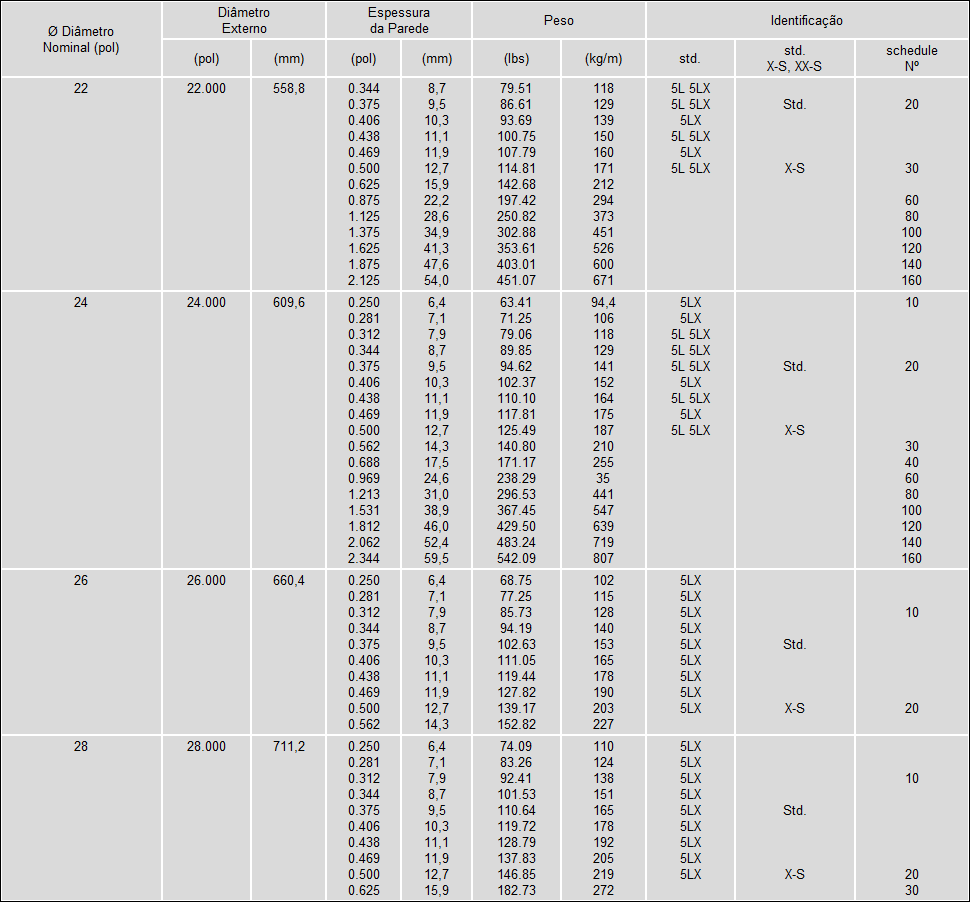Click wall thickness '54,0' mm

pos(437,280)
